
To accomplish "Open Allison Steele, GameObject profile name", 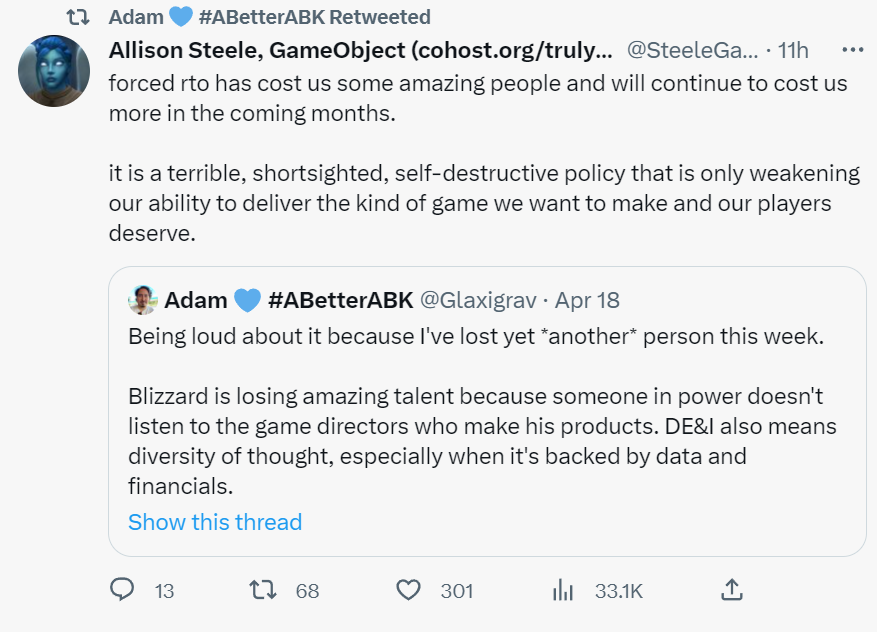I will click(x=359, y=49).
